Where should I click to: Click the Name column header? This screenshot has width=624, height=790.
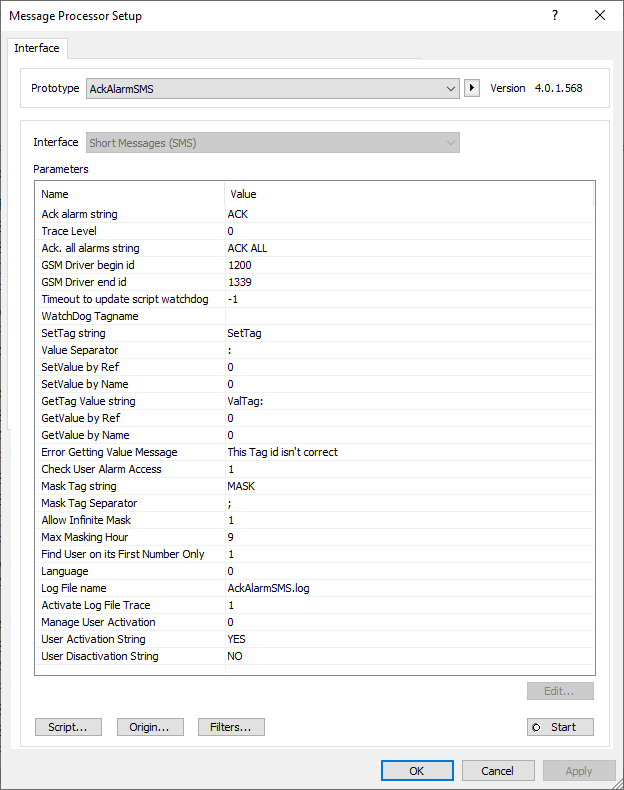click(130, 194)
